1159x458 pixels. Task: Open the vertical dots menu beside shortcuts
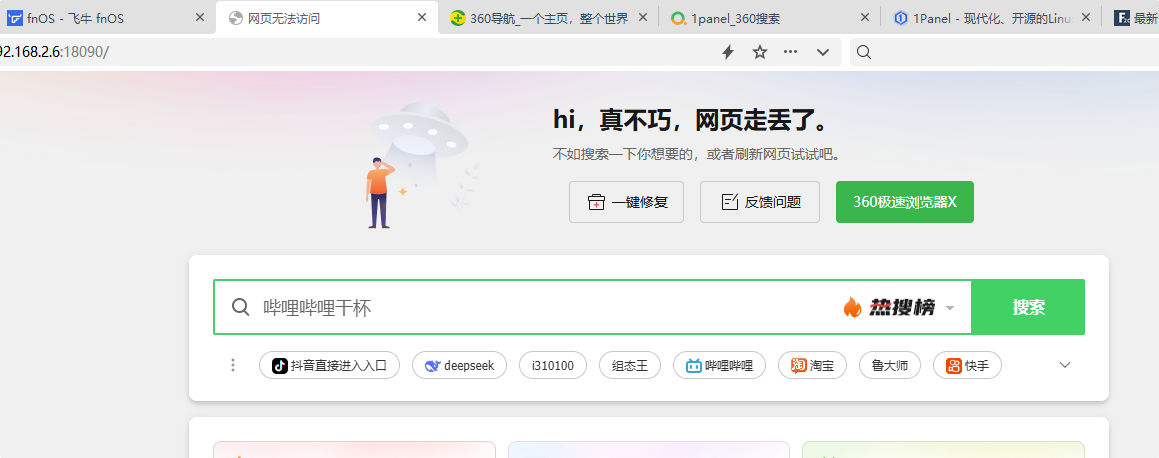click(233, 365)
